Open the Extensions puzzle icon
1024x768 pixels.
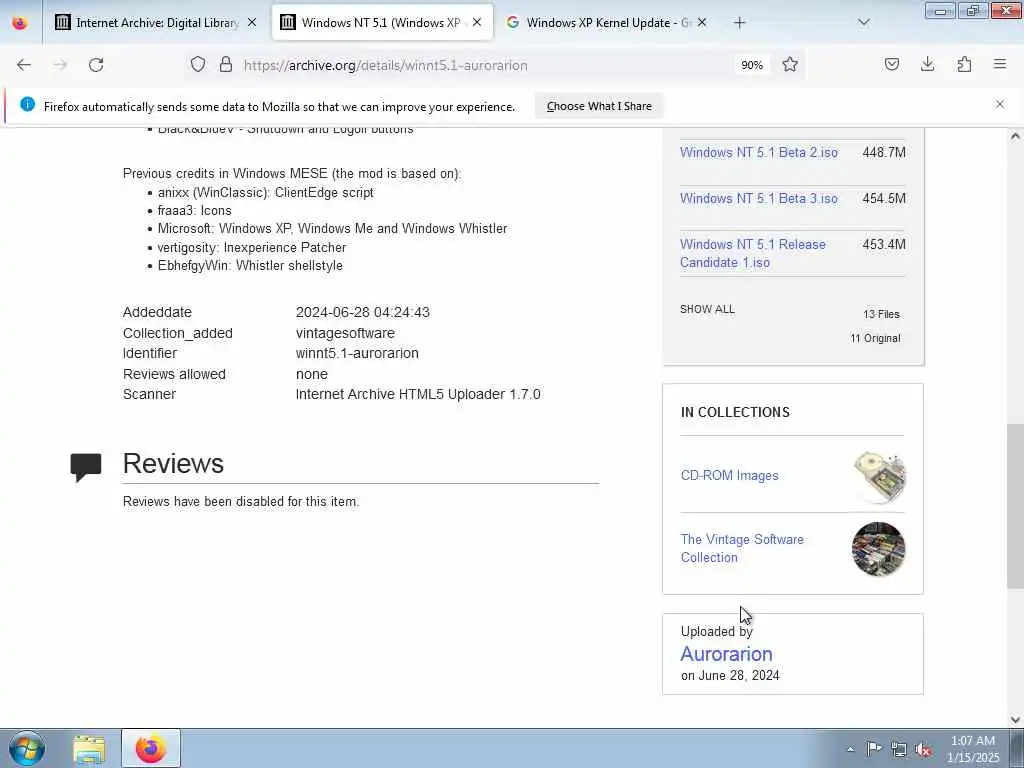tap(964, 64)
